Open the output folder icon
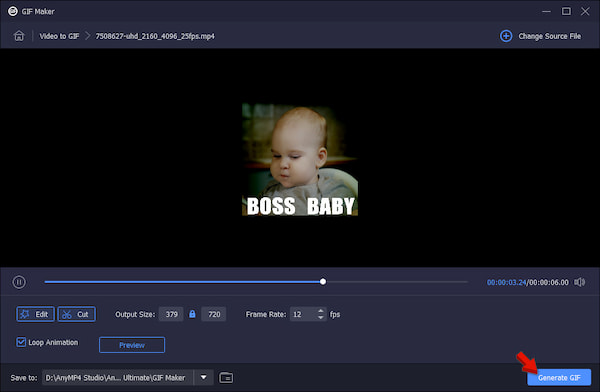 coord(226,378)
